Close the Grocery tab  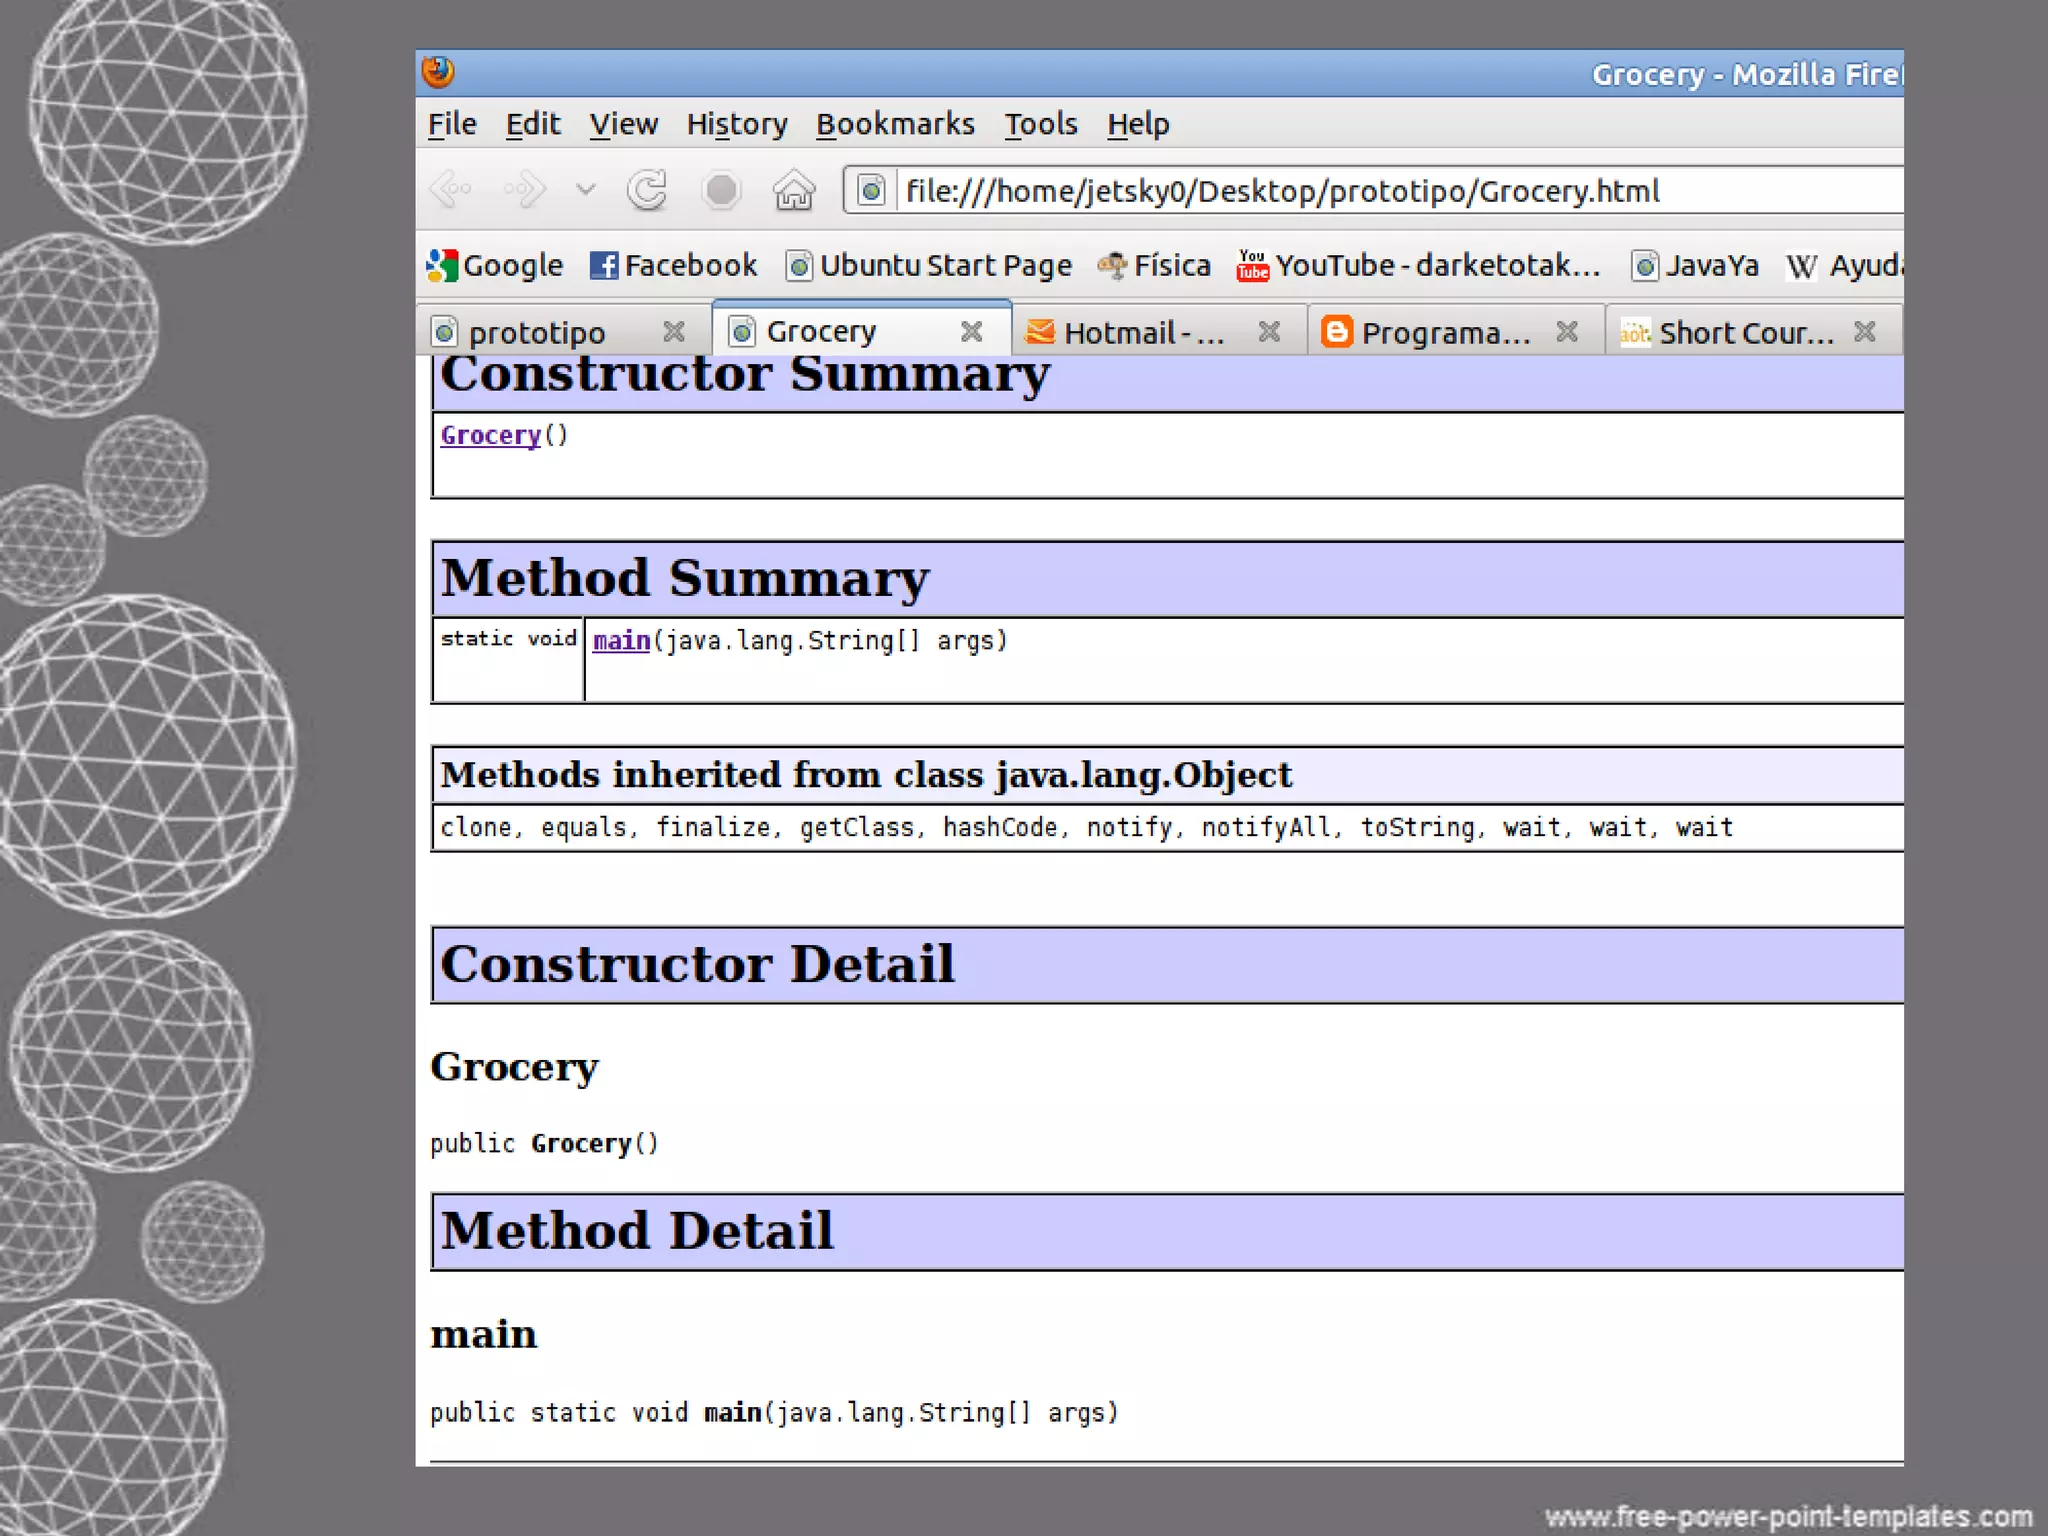click(x=971, y=331)
